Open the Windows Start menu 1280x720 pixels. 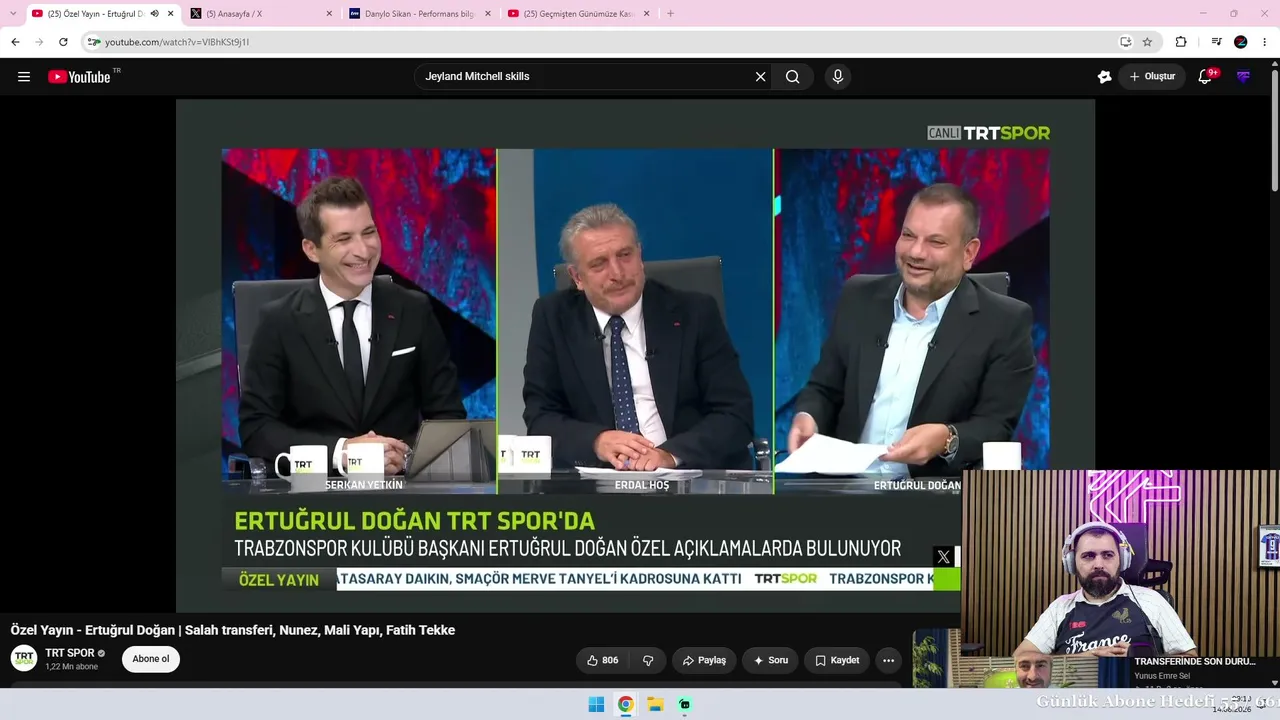(x=596, y=704)
